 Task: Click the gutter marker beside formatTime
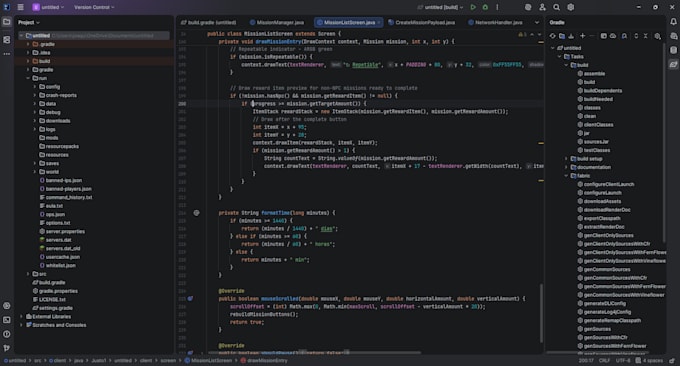pyautogui.click(x=196, y=213)
